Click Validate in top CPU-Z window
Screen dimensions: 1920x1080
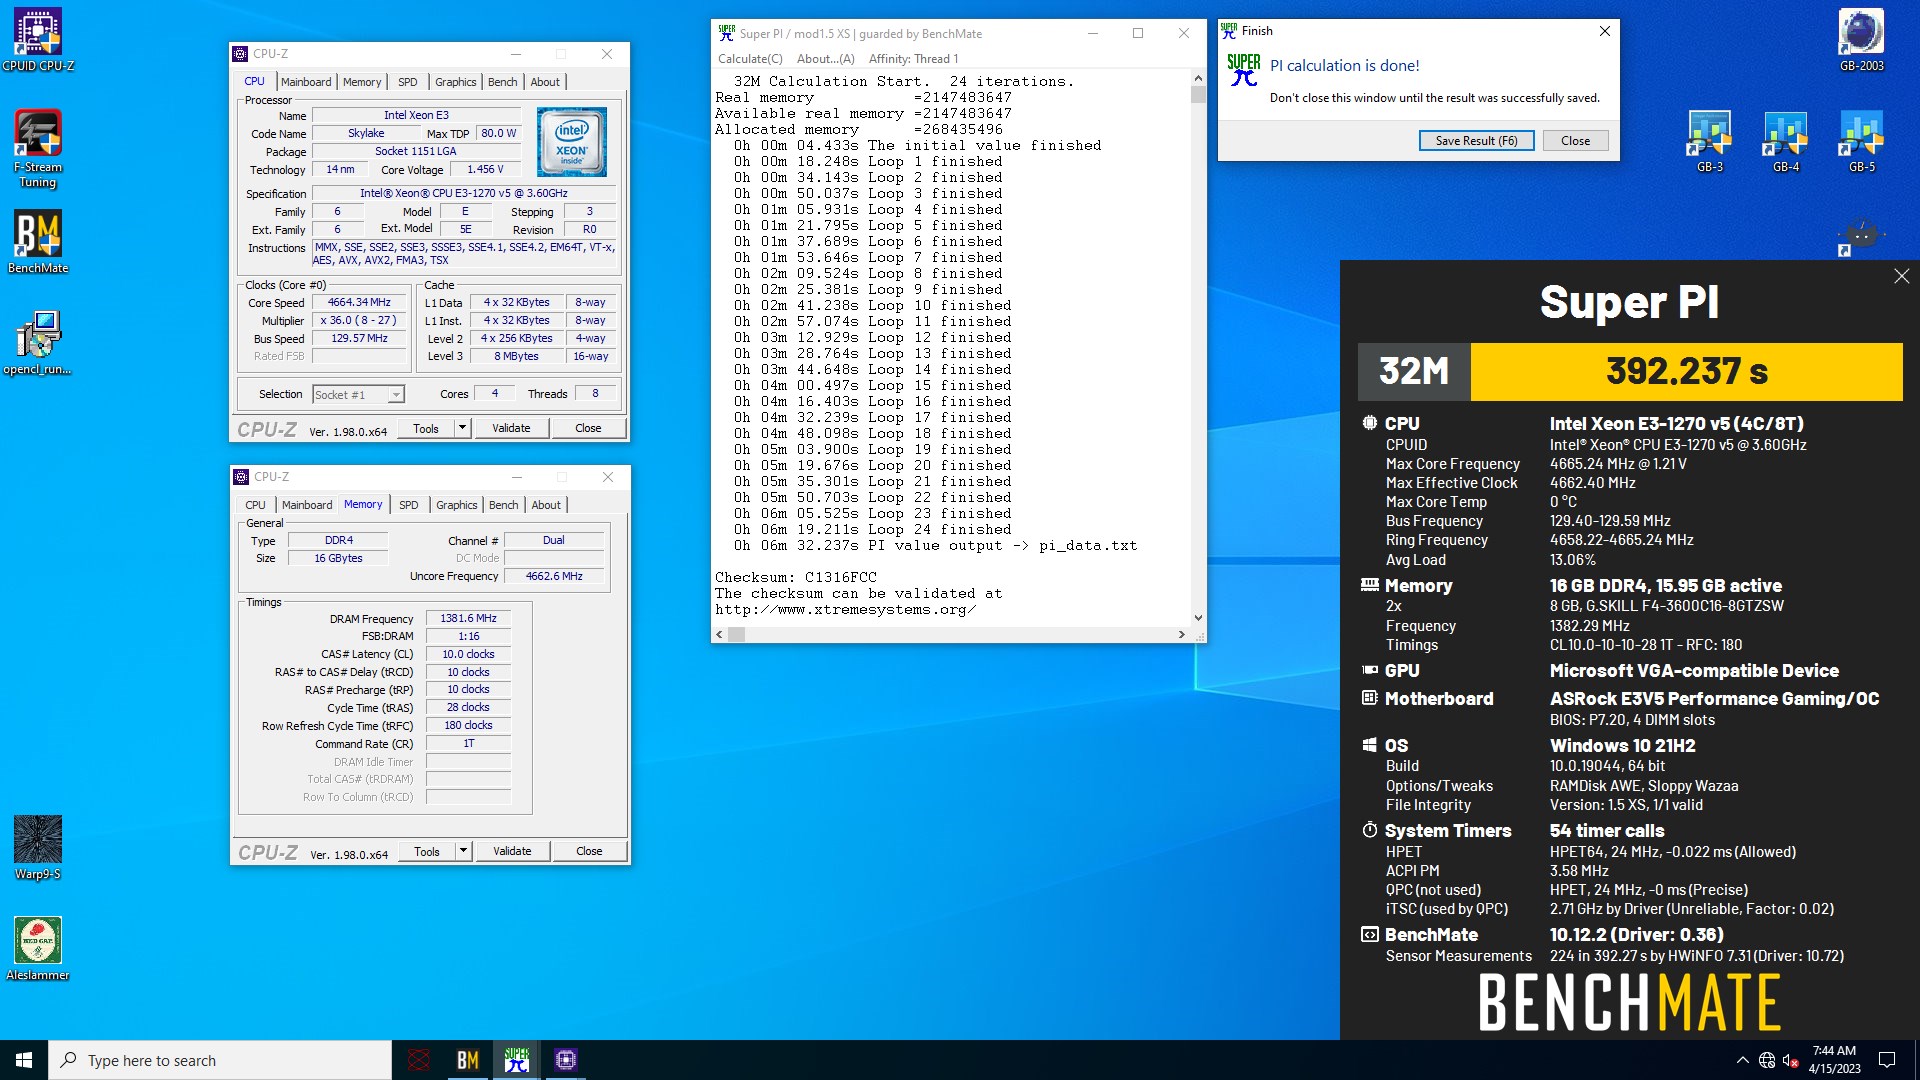(511, 428)
